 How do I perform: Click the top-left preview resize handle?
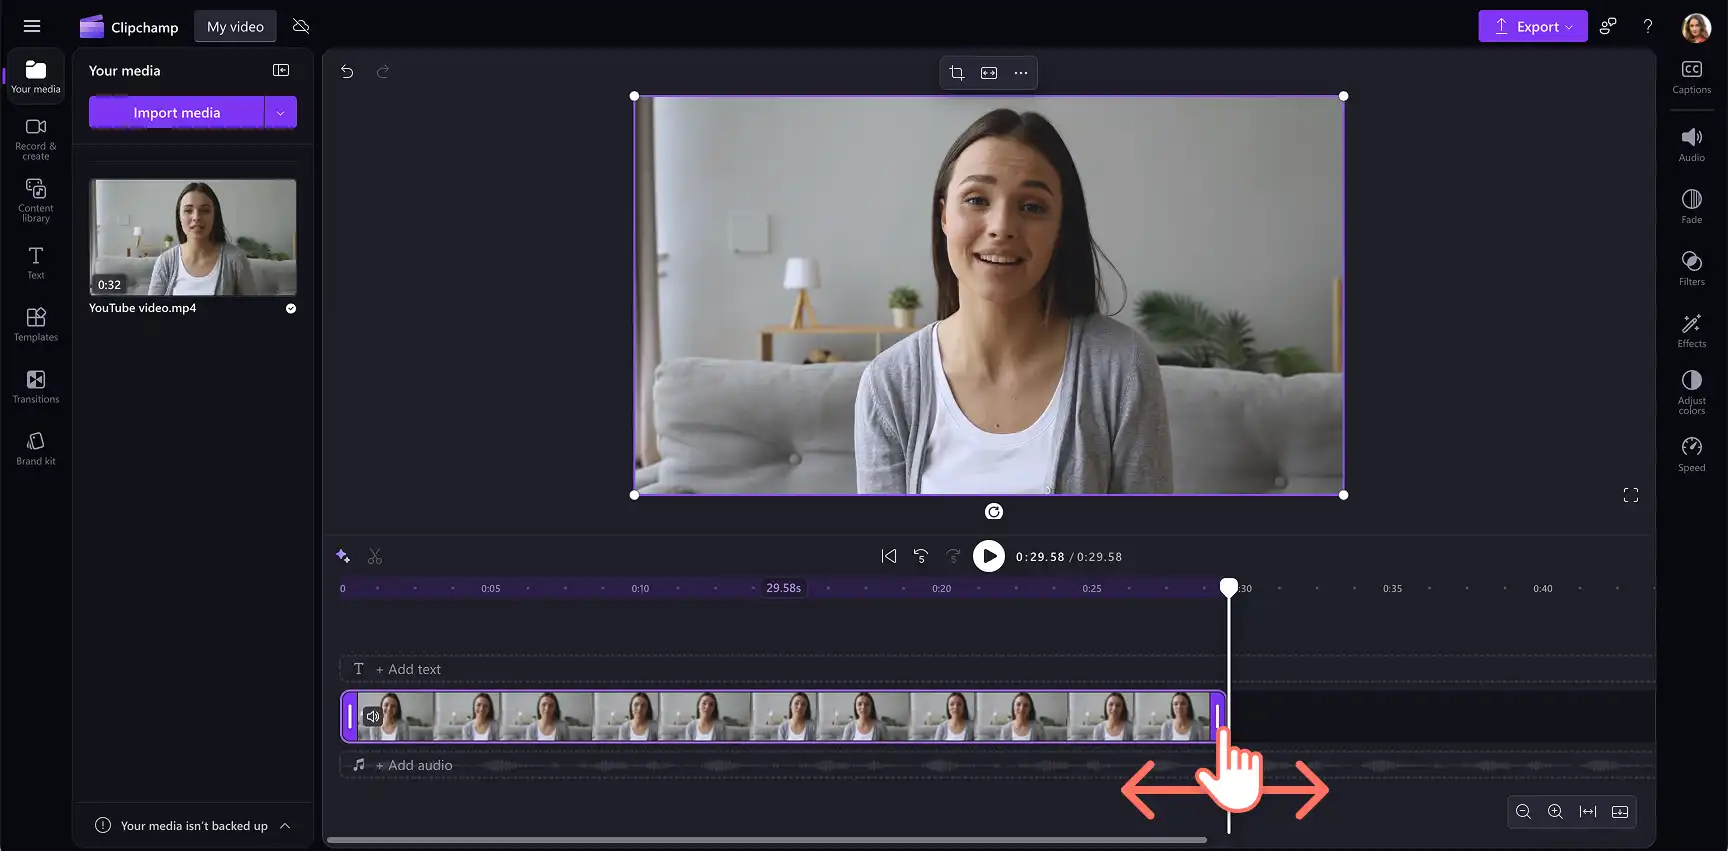point(634,96)
